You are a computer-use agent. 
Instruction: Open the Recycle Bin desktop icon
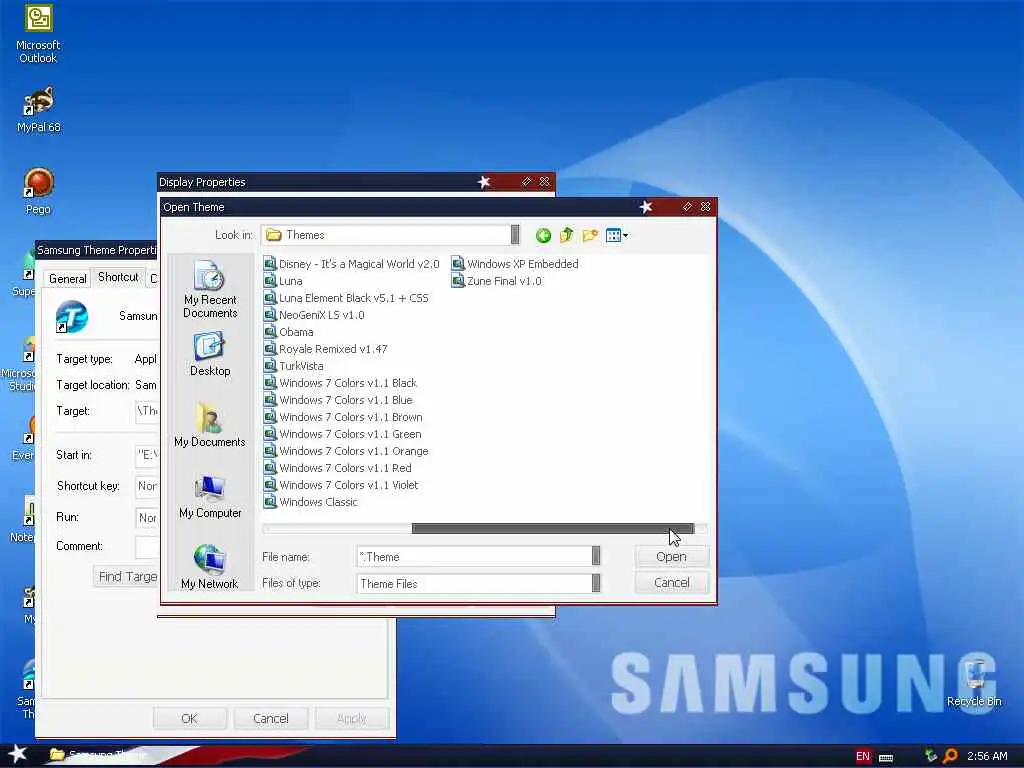tap(974, 682)
